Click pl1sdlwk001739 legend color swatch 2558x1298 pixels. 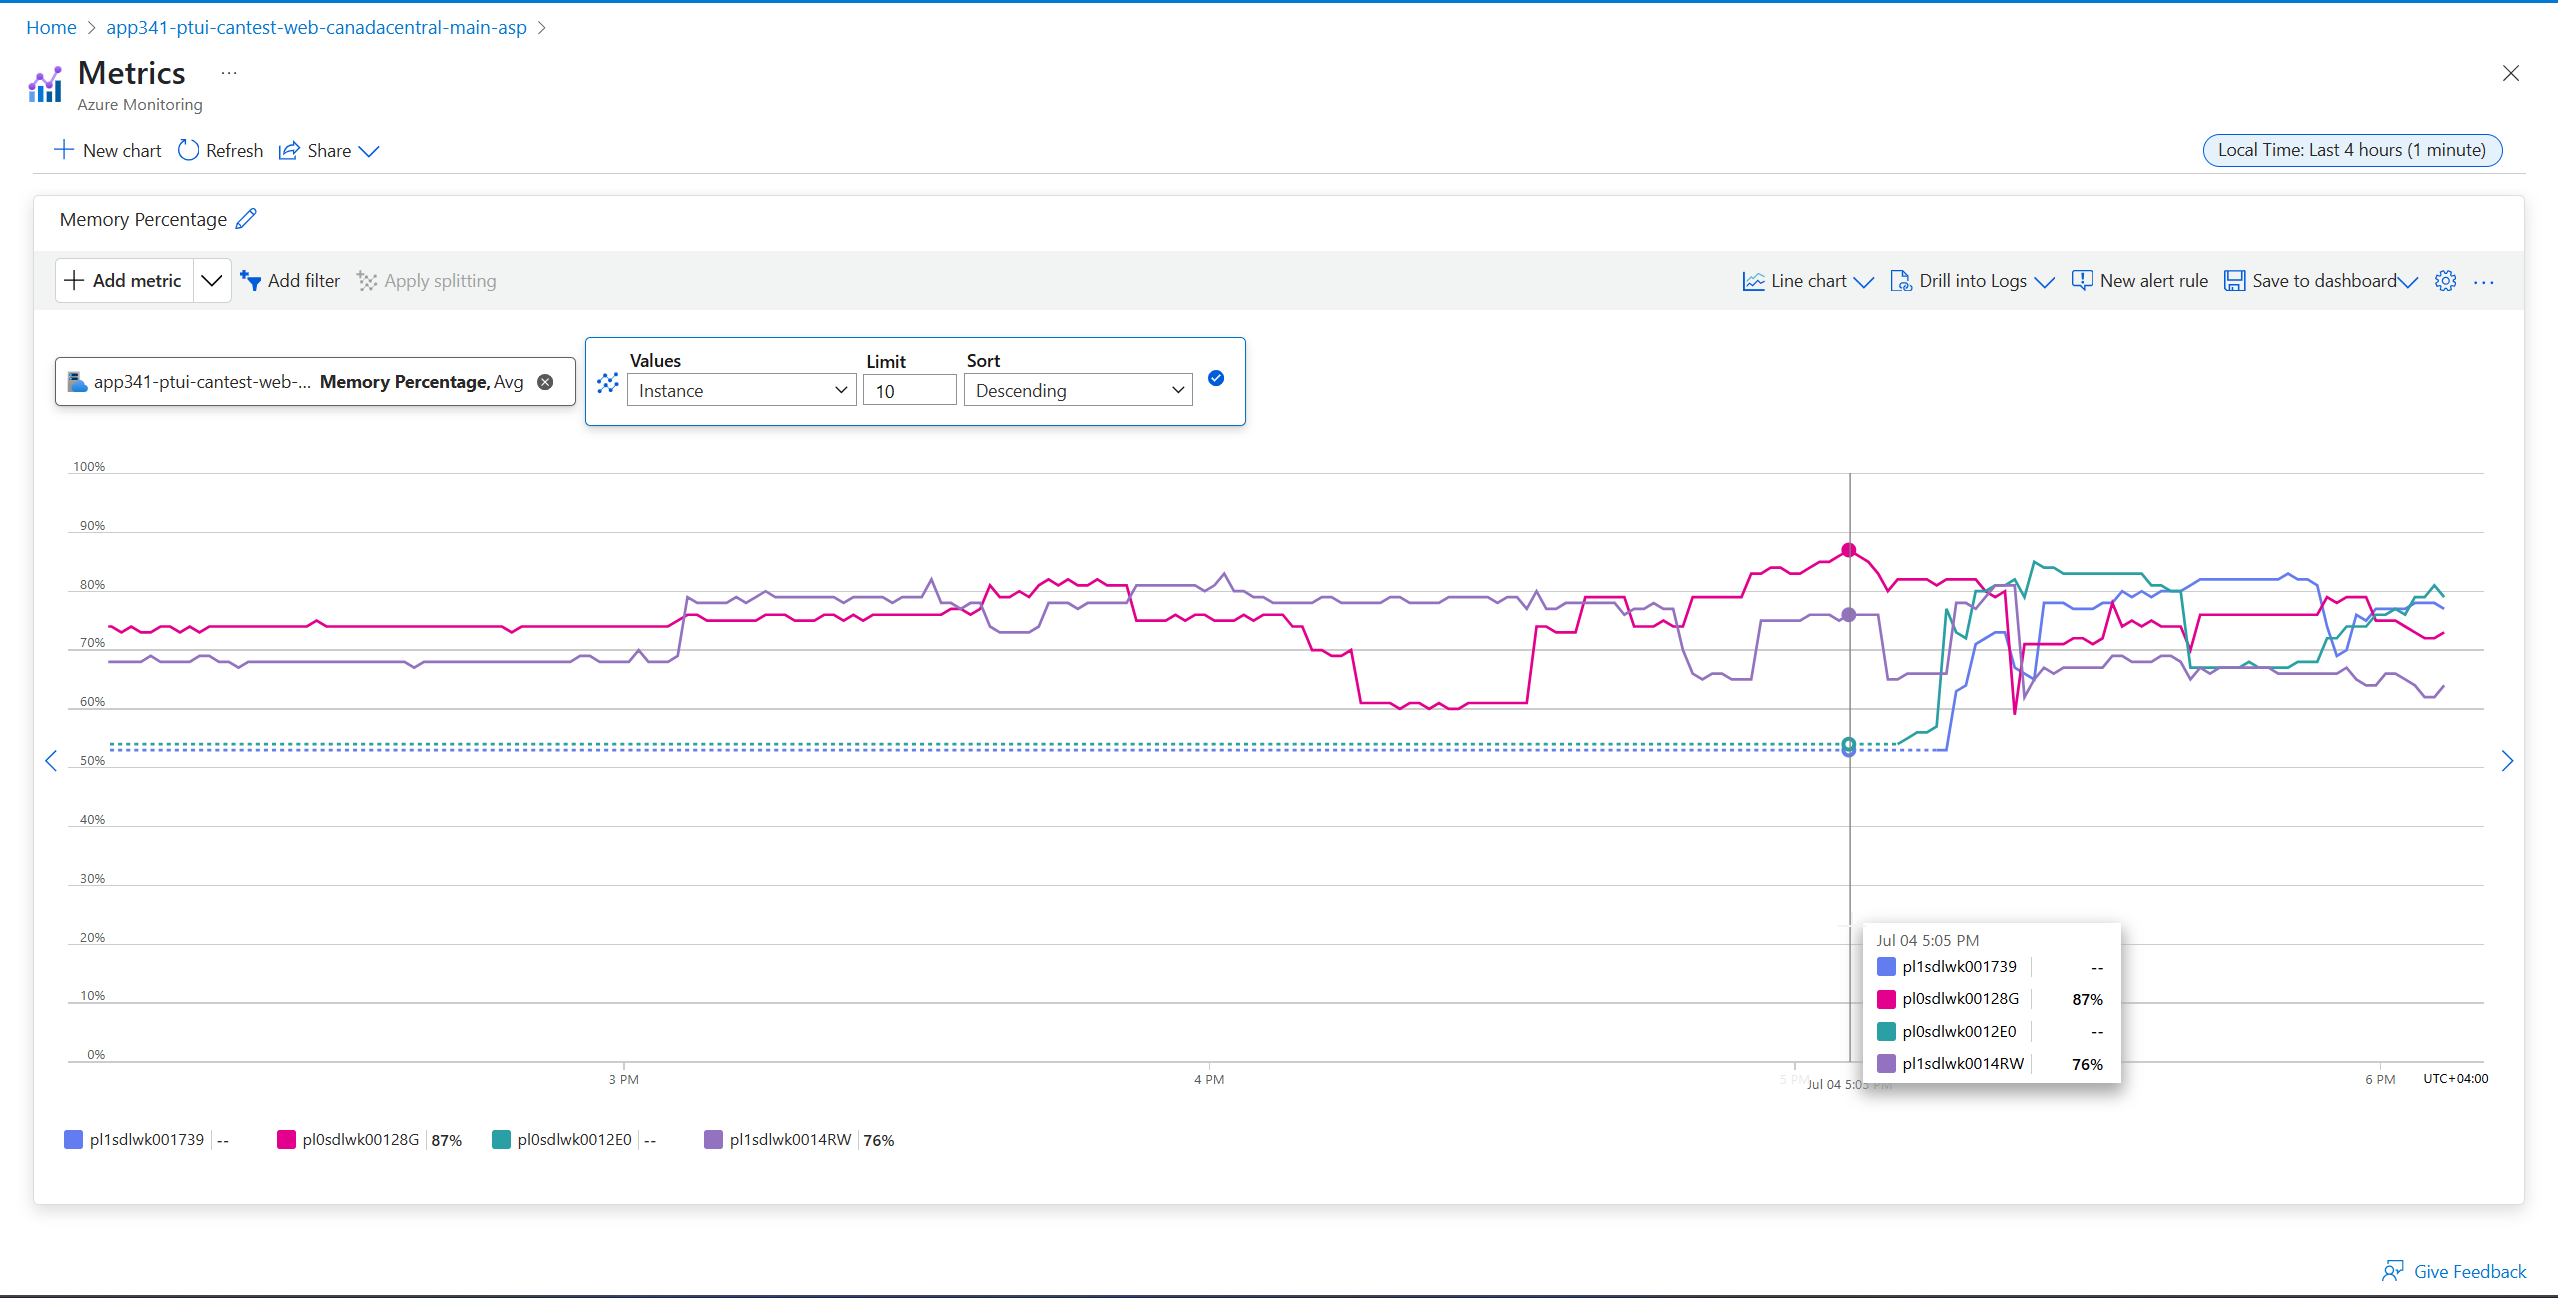(73, 1139)
